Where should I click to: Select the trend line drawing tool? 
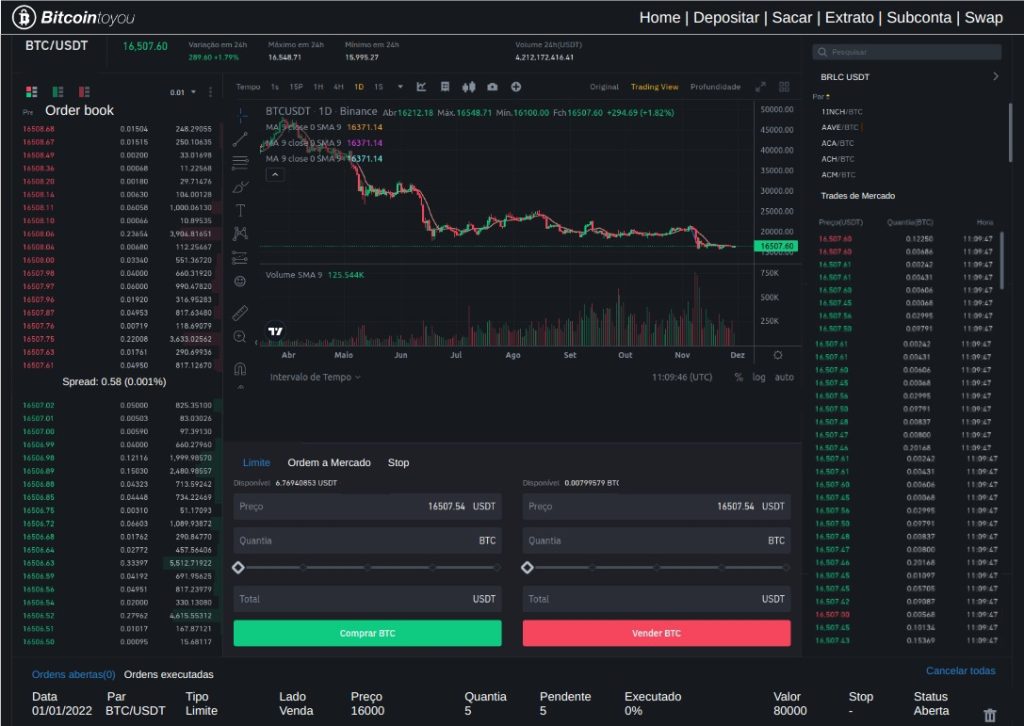240,138
